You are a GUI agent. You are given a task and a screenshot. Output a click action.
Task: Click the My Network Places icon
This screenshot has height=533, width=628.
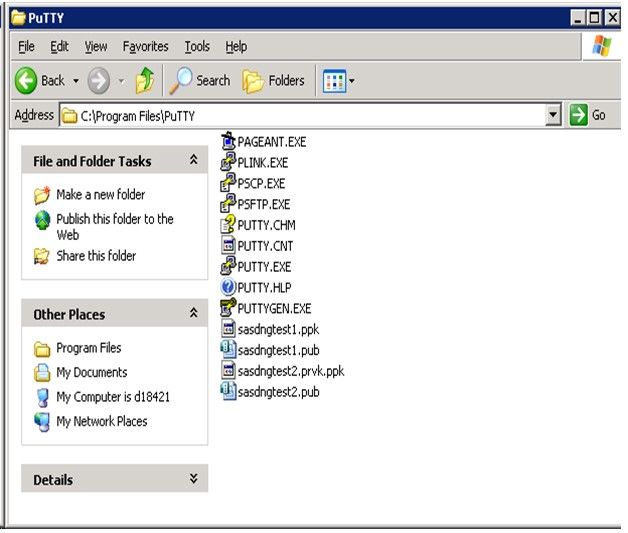(42, 422)
